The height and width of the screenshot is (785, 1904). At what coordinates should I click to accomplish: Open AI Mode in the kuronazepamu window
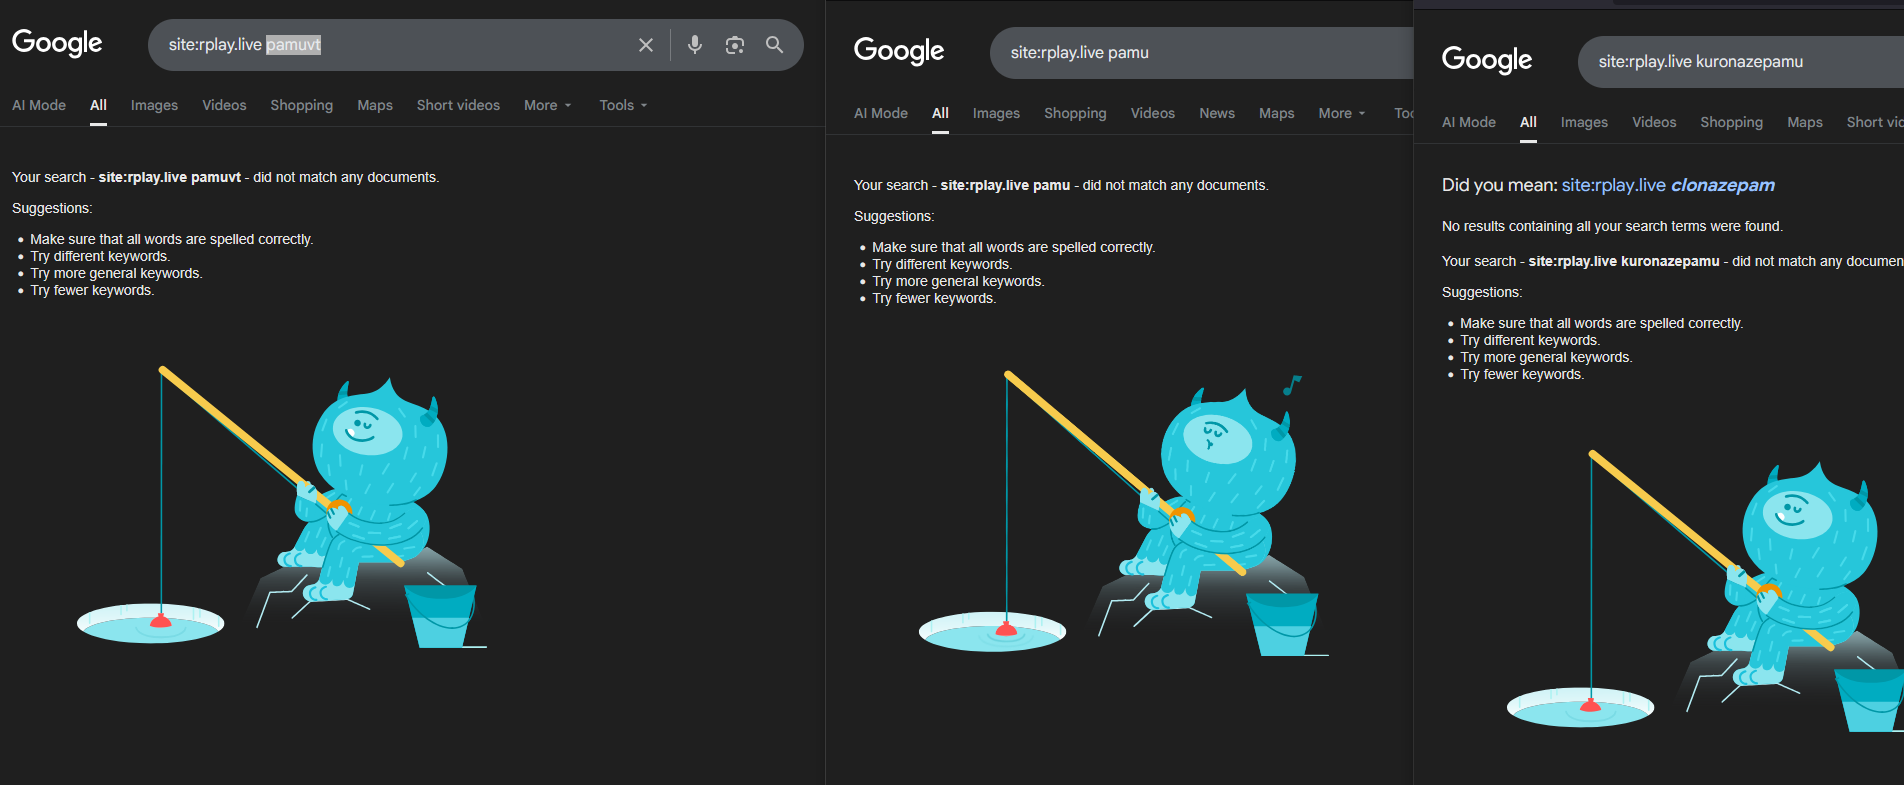[x=1469, y=122]
